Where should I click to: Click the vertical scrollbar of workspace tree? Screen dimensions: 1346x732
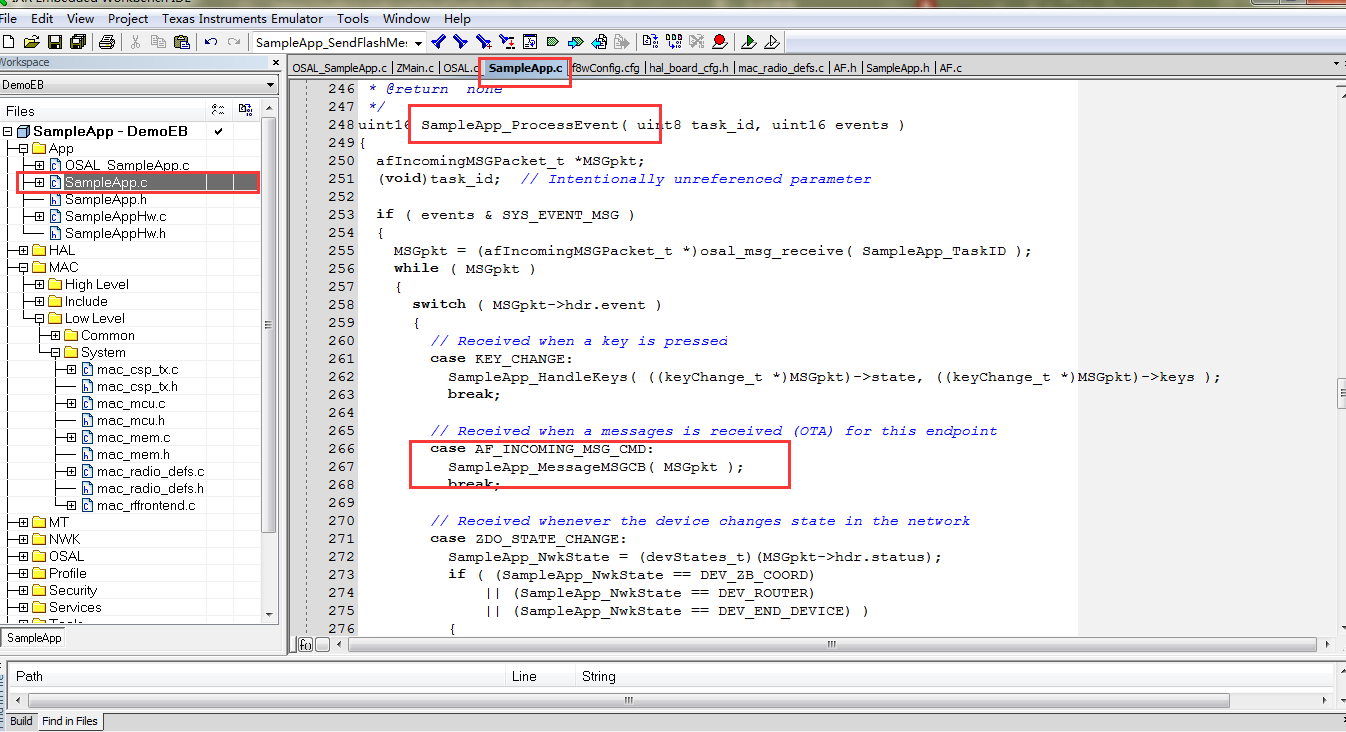pyautogui.click(x=269, y=324)
